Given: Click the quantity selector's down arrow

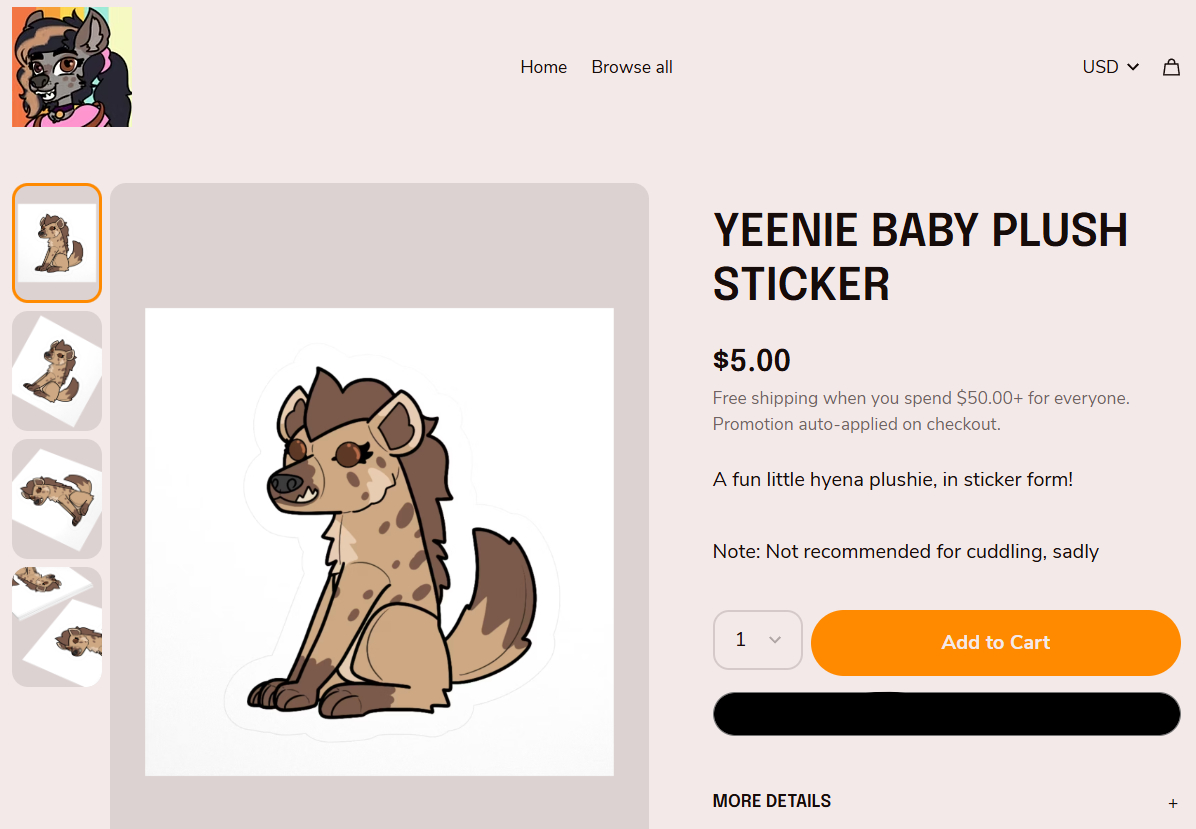Looking at the screenshot, I should [x=774, y=640].
